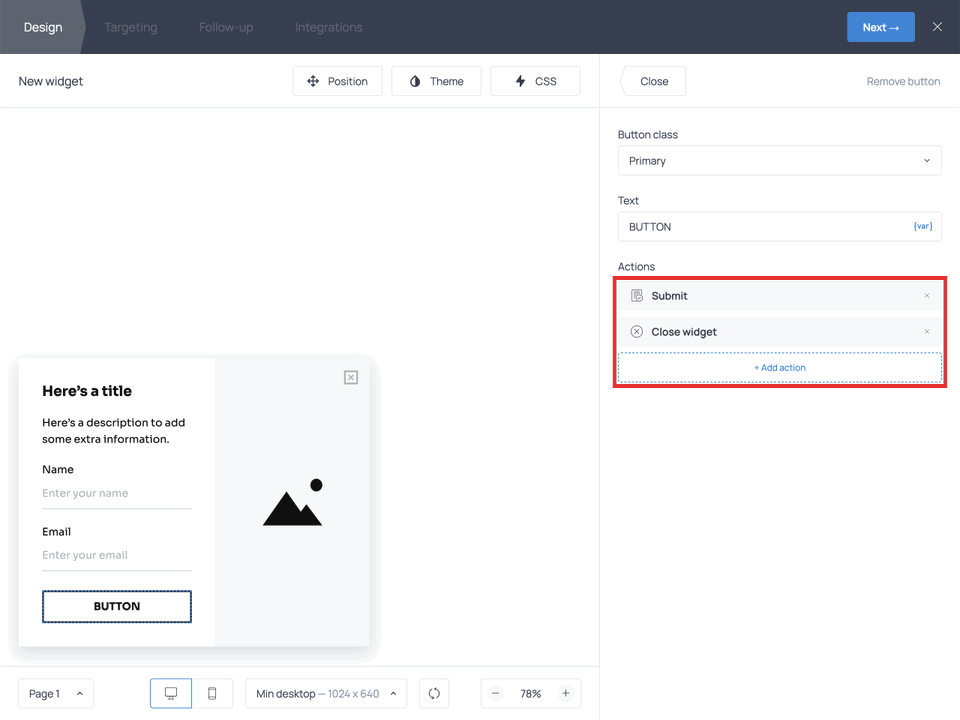Viewport: 960px width, 720px height.
Task: Click the Remove button link
Action: point(903,81)
